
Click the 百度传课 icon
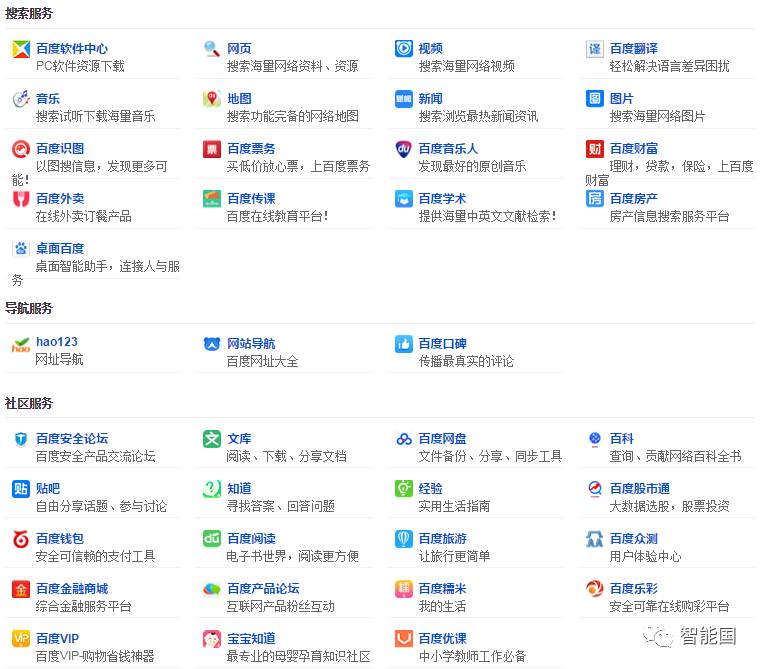pos(212,199)
